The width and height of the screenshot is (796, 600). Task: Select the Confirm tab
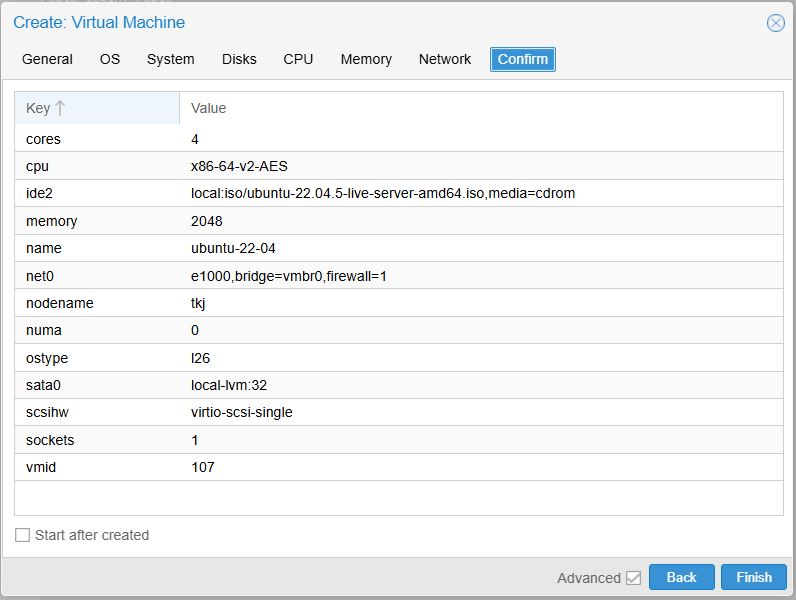click(522, 59)
